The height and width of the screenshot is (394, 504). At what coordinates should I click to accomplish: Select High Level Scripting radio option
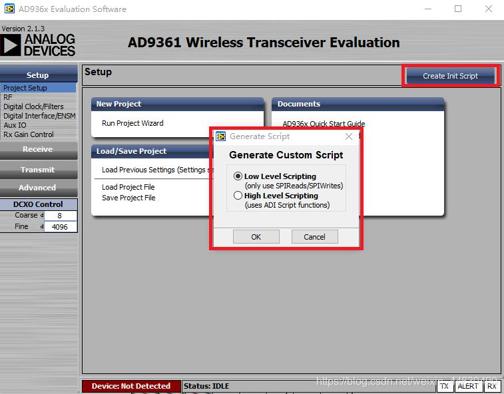[237, 195]
